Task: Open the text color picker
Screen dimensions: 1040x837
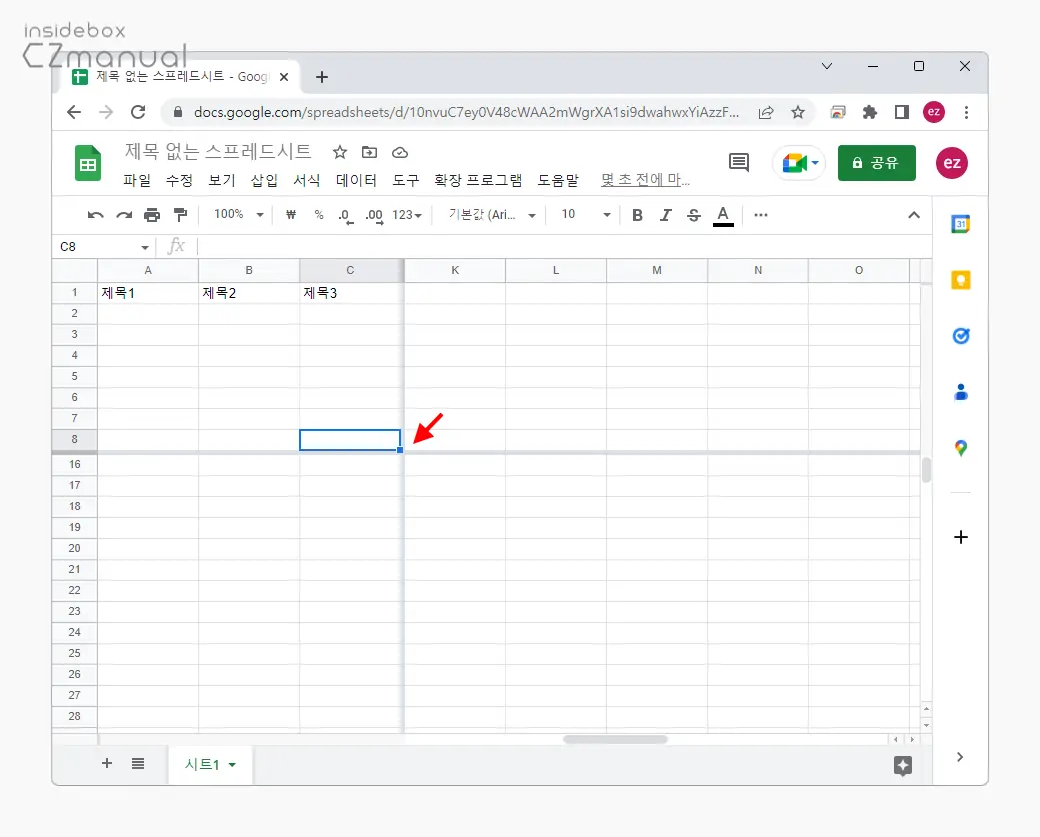Action: 723,215
